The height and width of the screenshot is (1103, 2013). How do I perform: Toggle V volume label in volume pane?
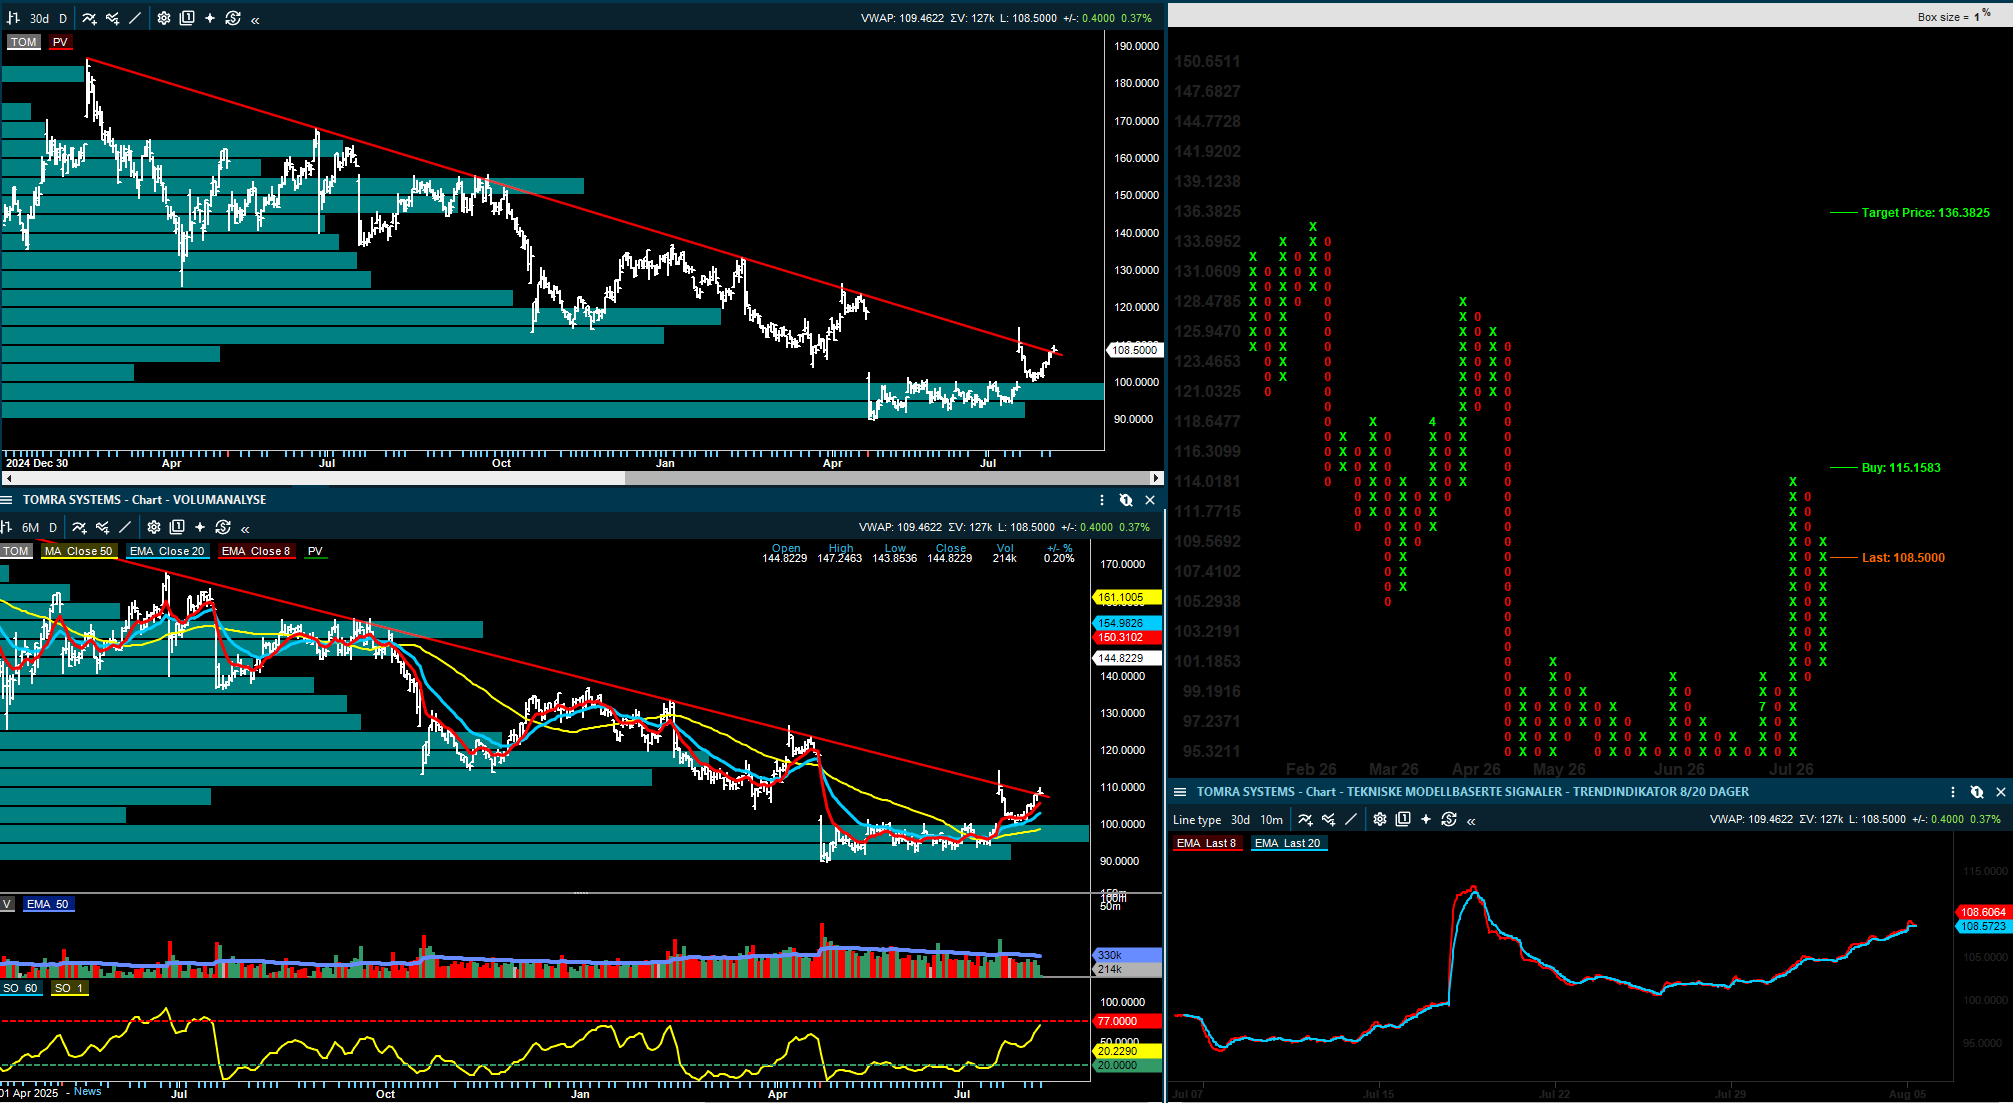pos(7,904)
